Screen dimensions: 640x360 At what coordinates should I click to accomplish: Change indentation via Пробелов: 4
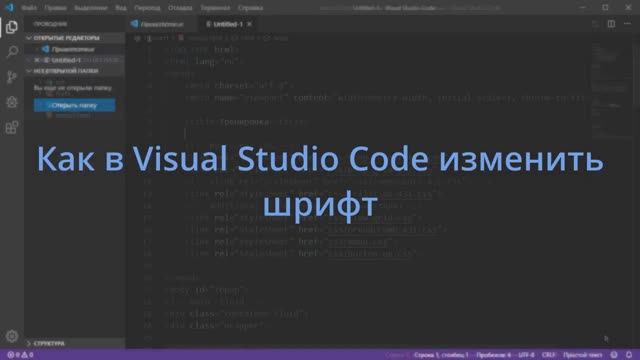(493, 355)
